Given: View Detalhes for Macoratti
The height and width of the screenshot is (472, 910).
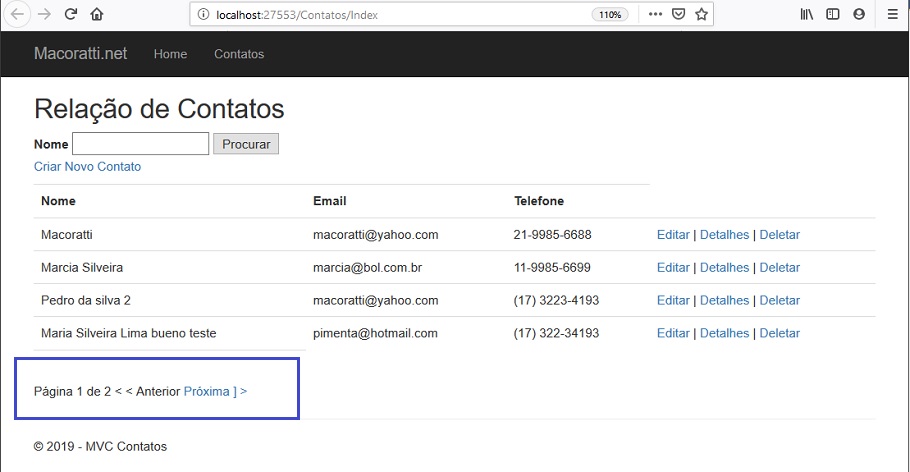Looking at the screenshot, I should click(724, 235).
